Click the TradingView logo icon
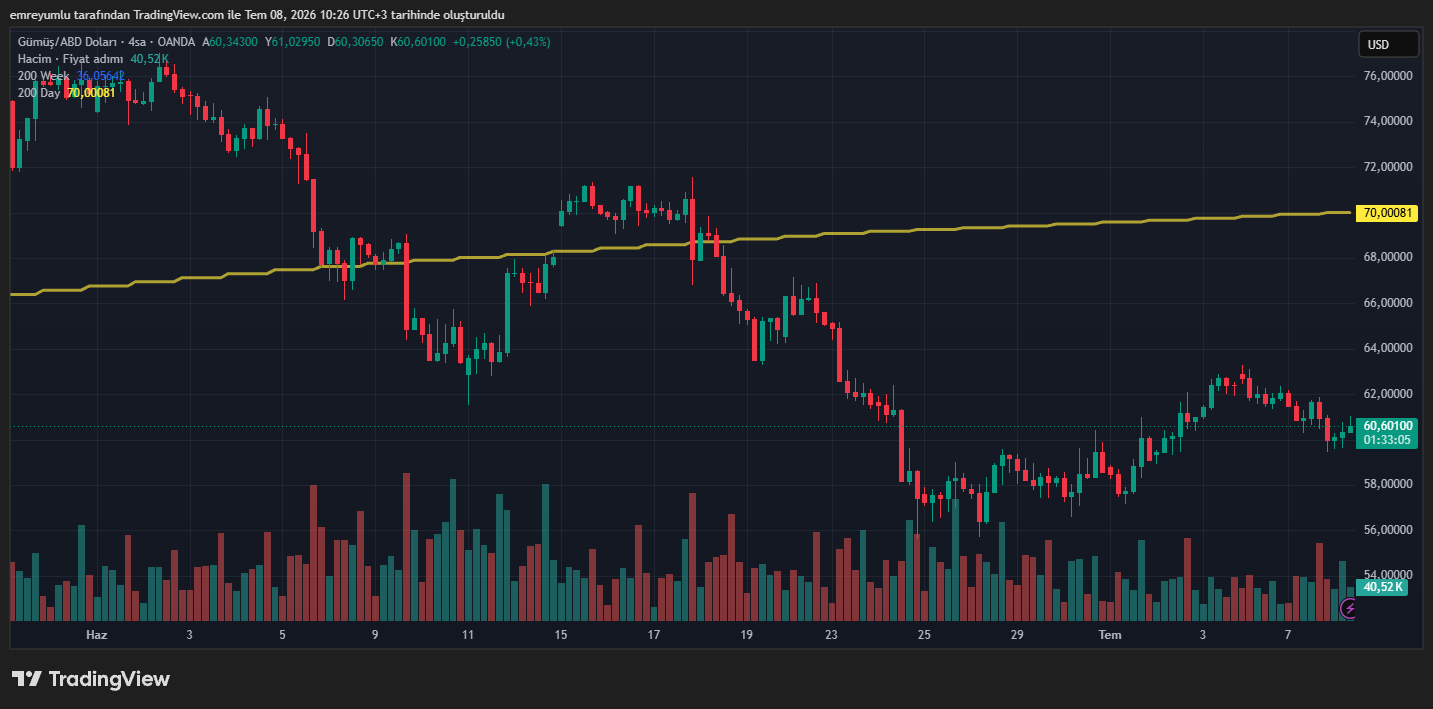The image size is (1433, 709). pyautogui.click(x=26, y=679)
